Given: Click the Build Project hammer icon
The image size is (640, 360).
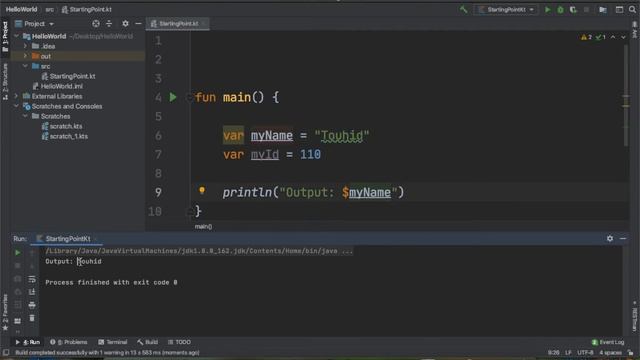Looking at the screenshot, I should click(463, 9).
